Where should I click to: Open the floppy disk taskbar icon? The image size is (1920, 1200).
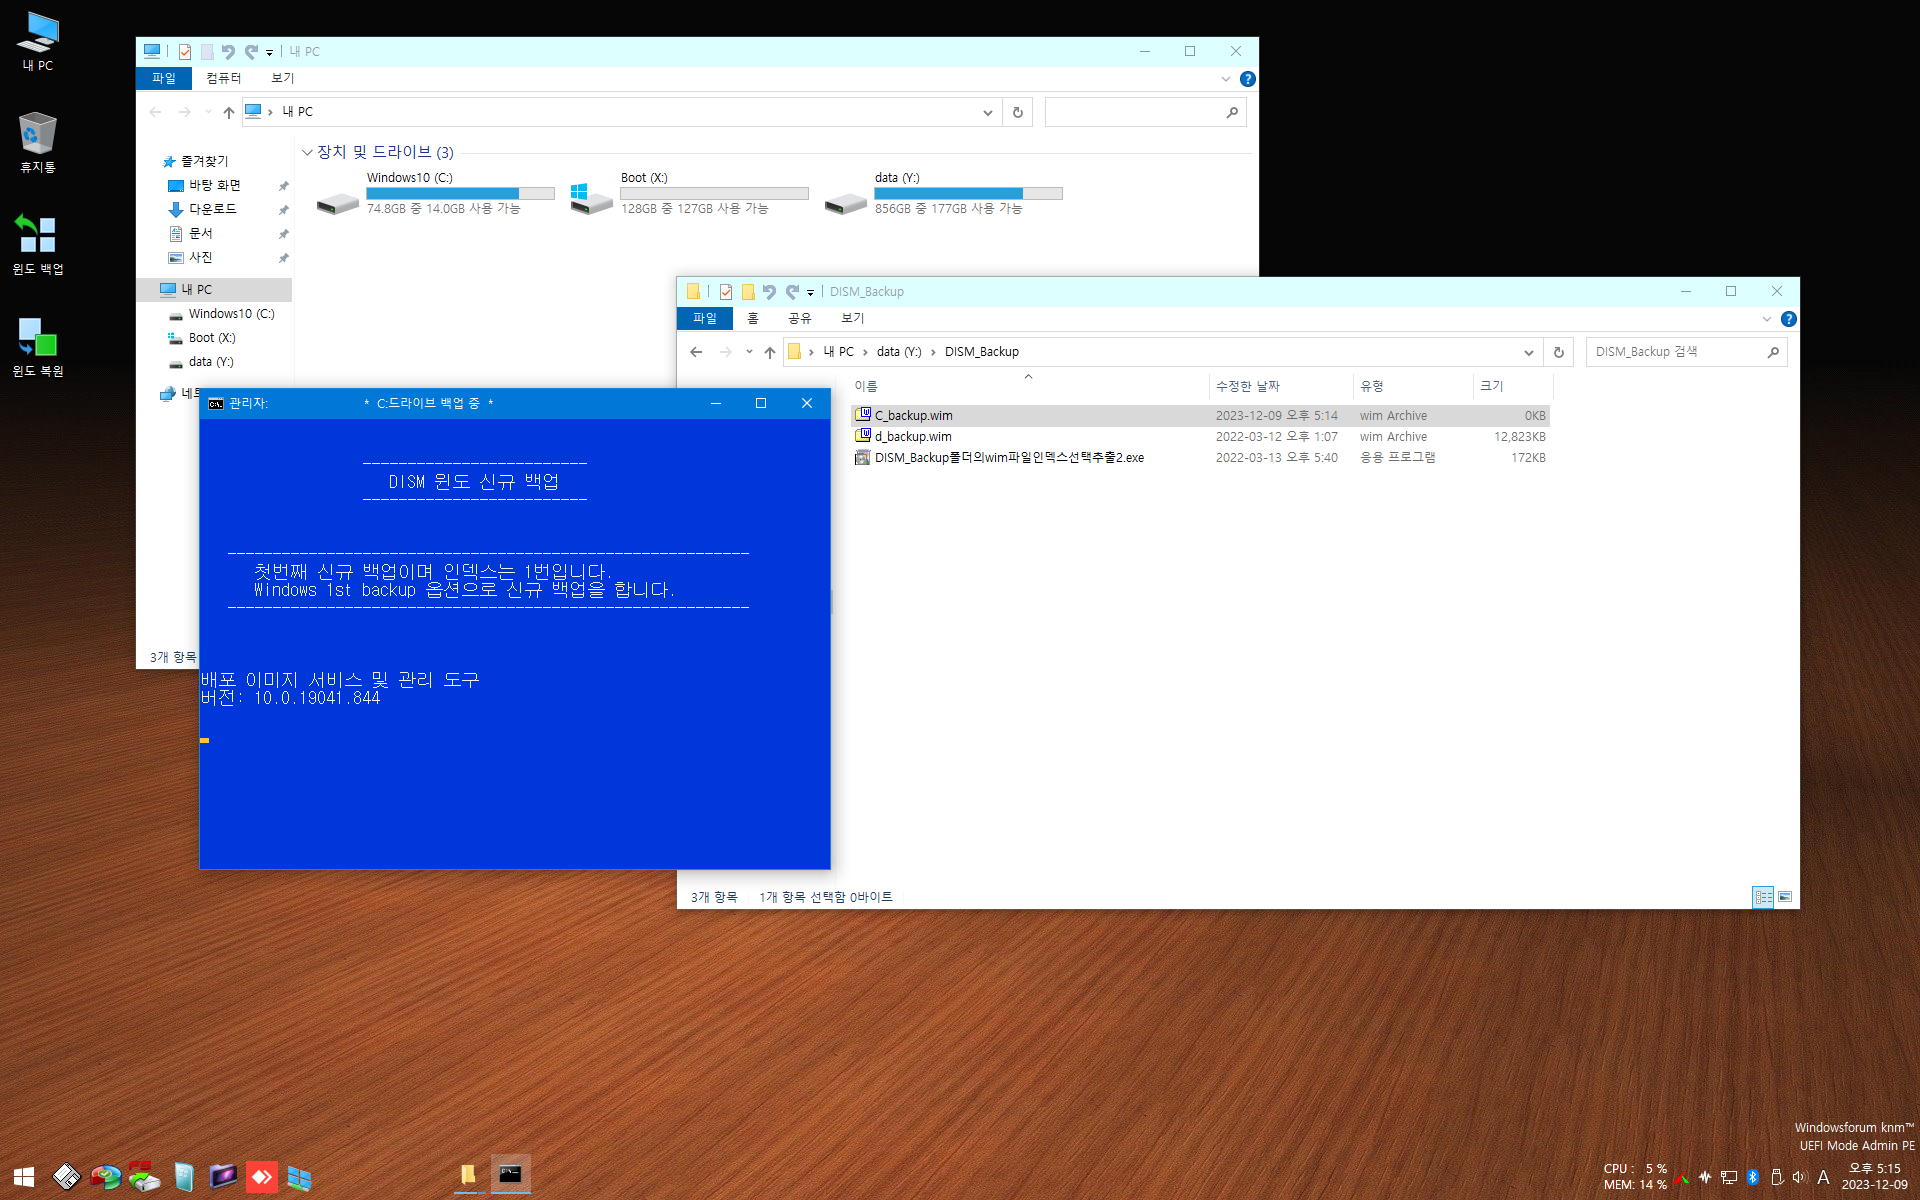pyautogui.click(x=66, y=1177)
